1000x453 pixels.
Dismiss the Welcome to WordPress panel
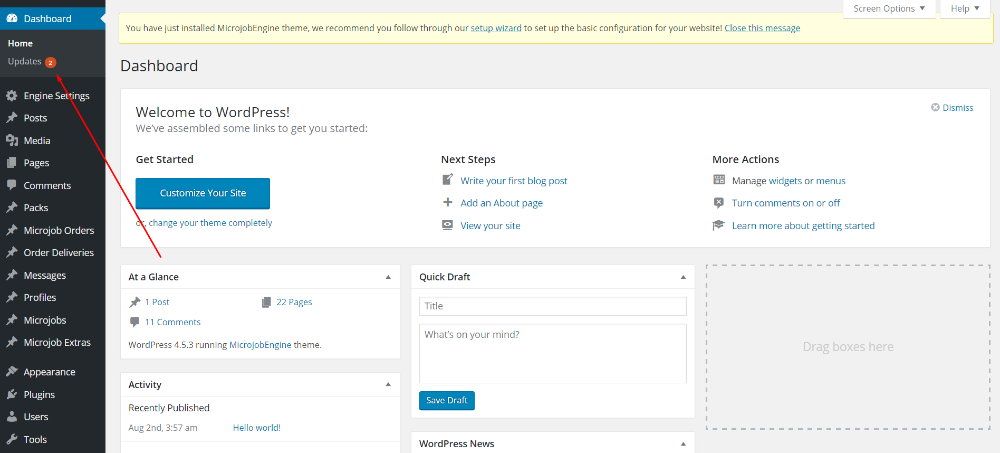(x=952, y=108)
